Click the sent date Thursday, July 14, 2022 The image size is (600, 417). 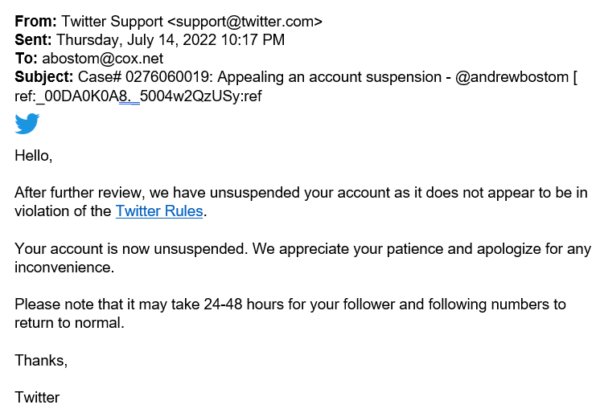coord(137,40)
